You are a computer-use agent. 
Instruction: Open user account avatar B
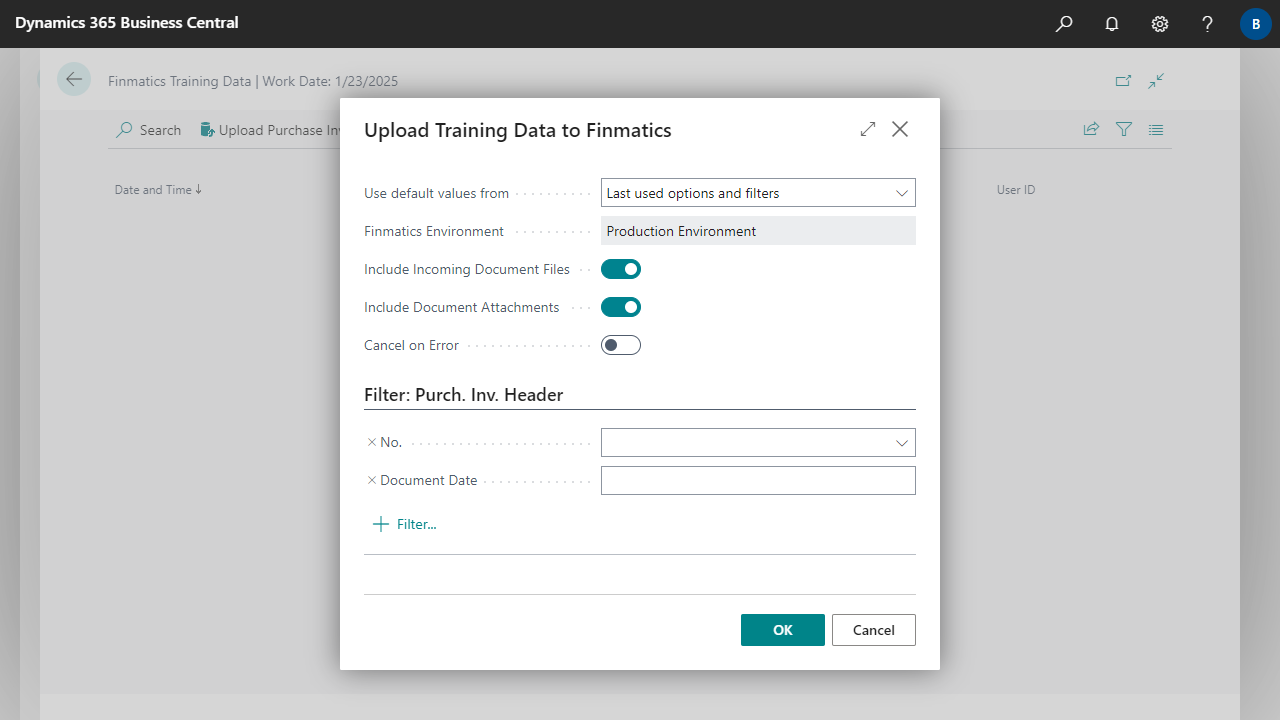point(1256,24)
